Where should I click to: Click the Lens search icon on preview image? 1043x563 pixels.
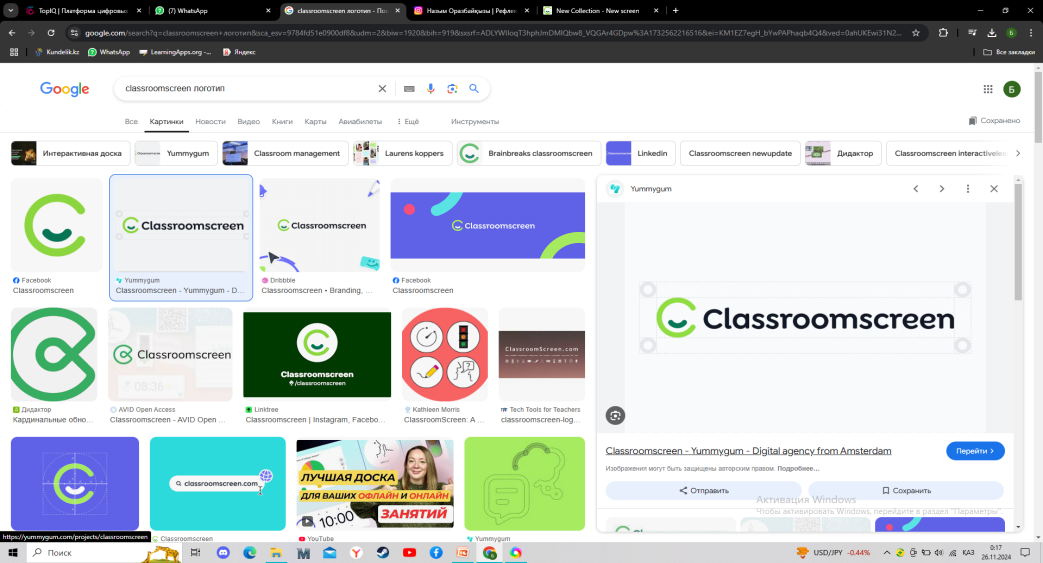tap(615, 416)
